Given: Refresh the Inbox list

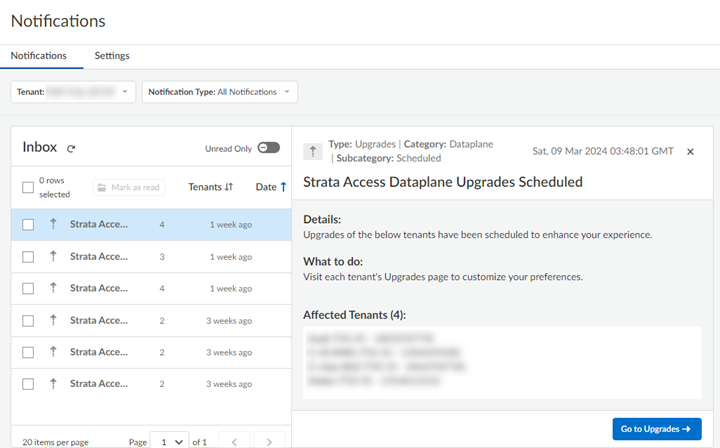Looking at the screenshot, I should [71, 148].
